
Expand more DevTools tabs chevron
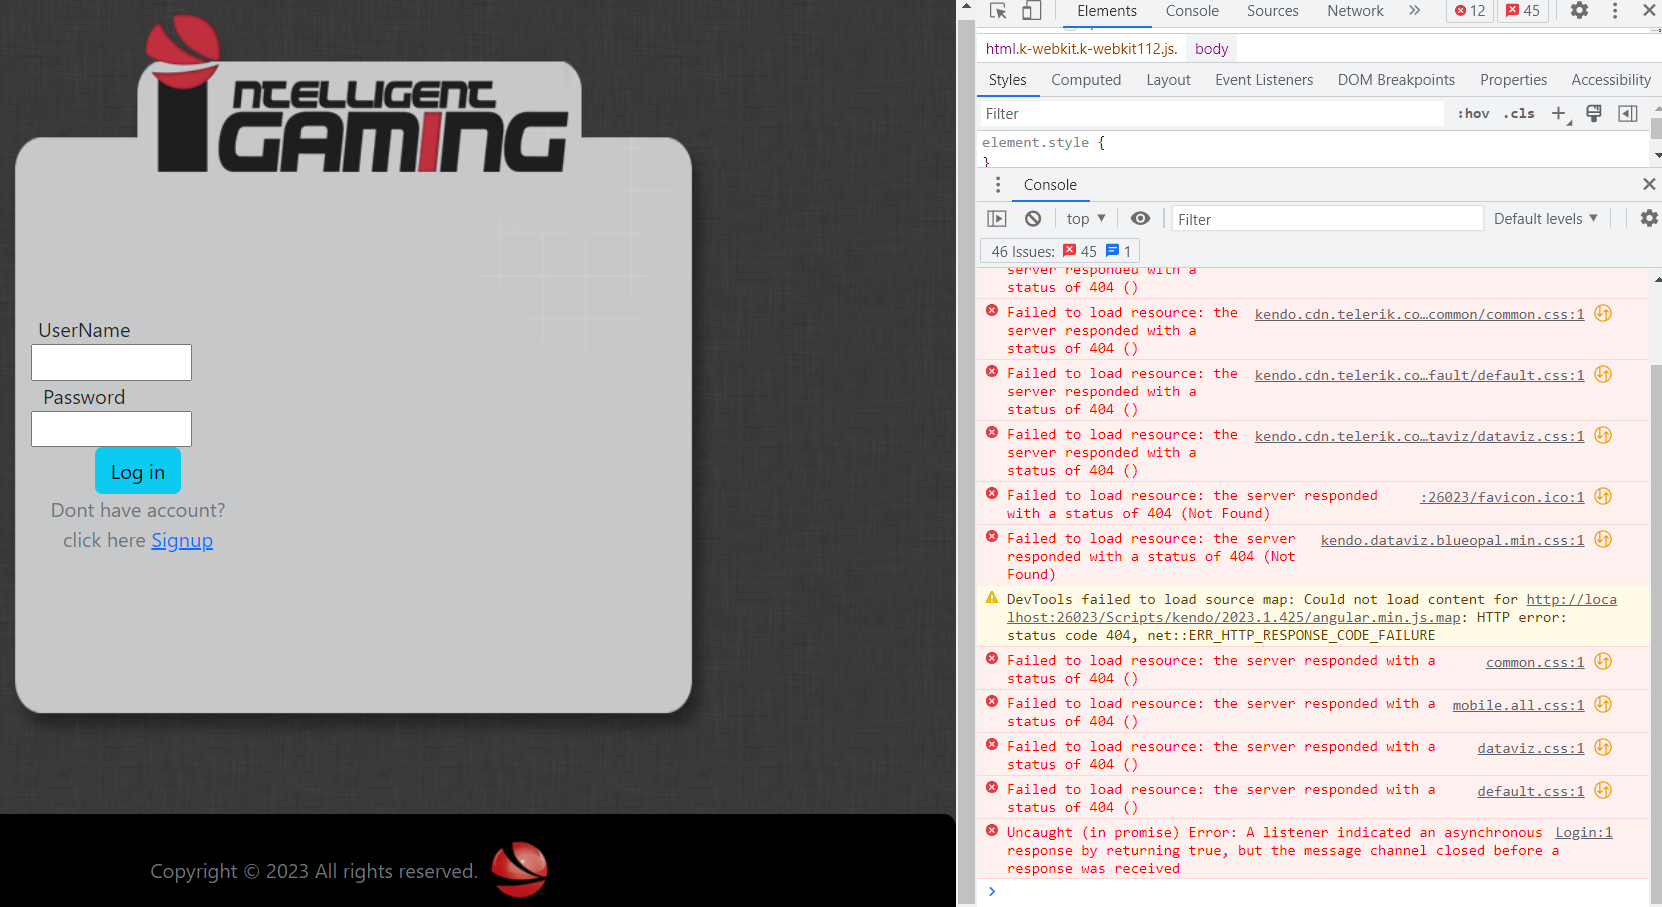1414,11
